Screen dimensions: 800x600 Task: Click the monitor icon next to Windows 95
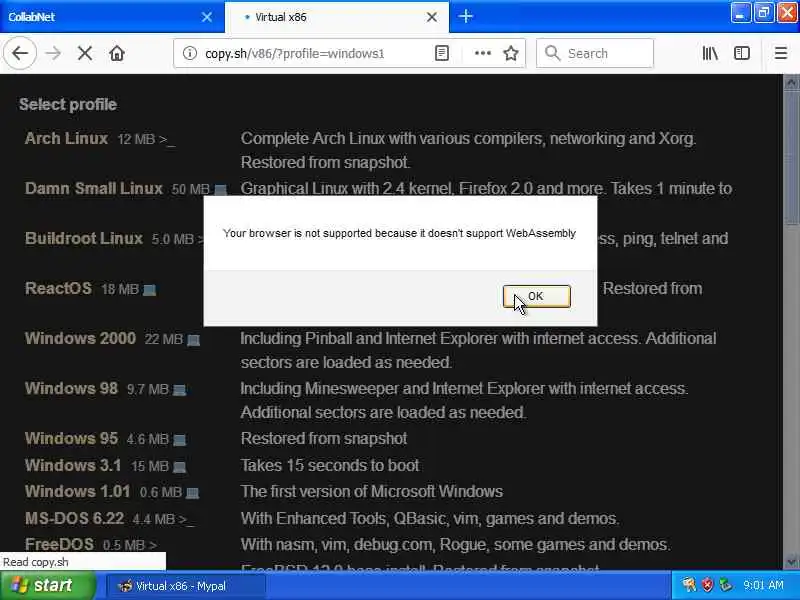tap(179, 440)
